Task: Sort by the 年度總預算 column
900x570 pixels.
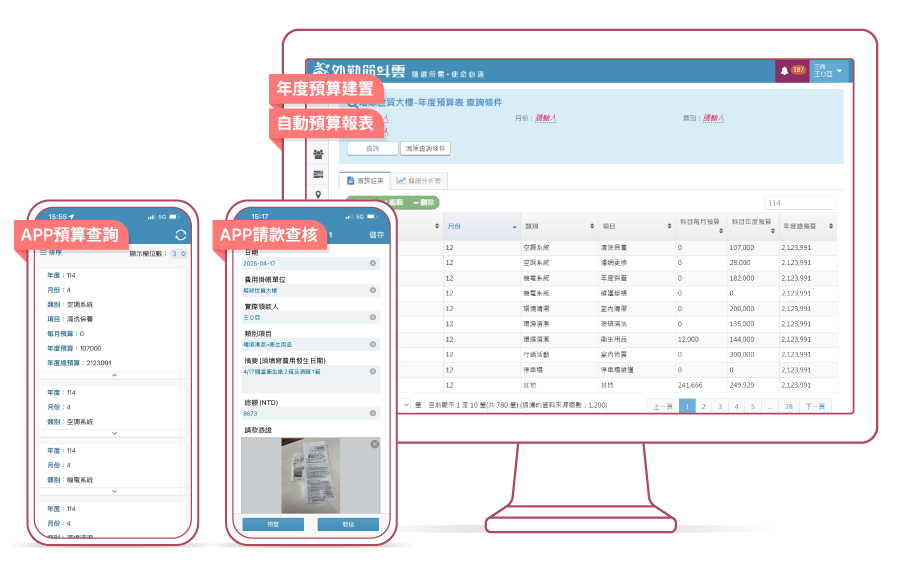Action: (808, 226)
